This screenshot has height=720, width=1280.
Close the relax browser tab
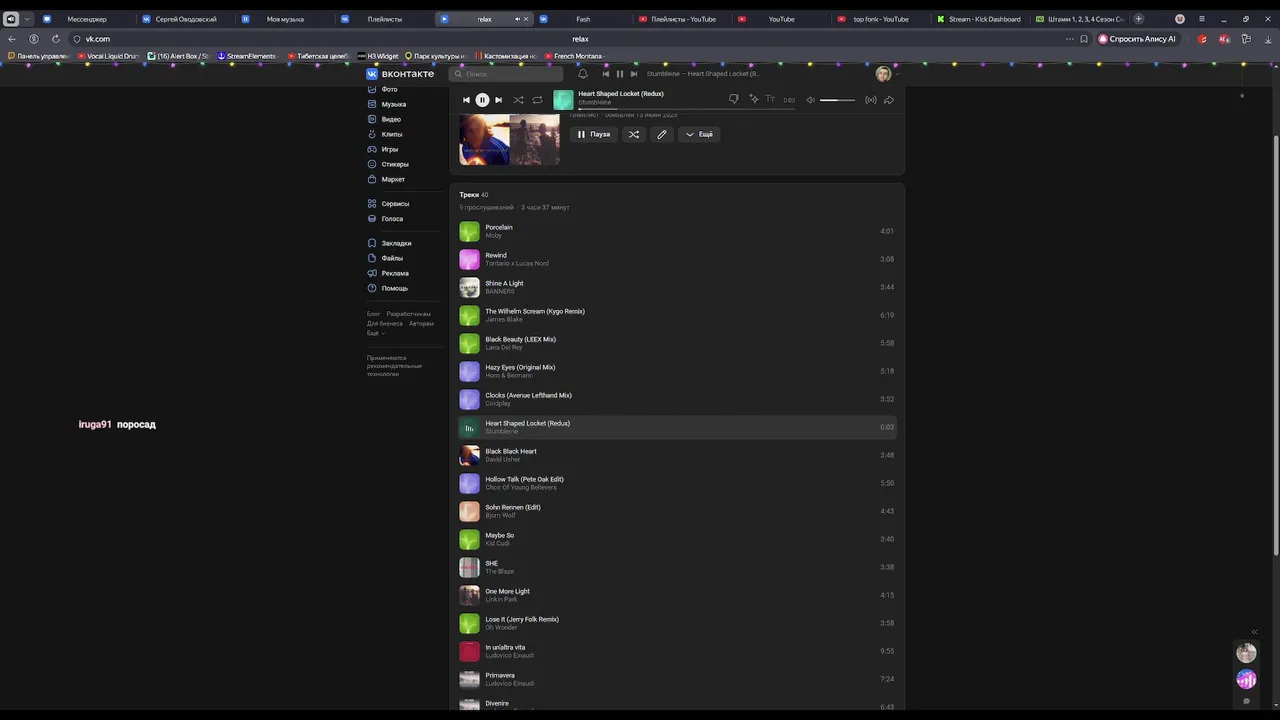click(x=526, y=19)
